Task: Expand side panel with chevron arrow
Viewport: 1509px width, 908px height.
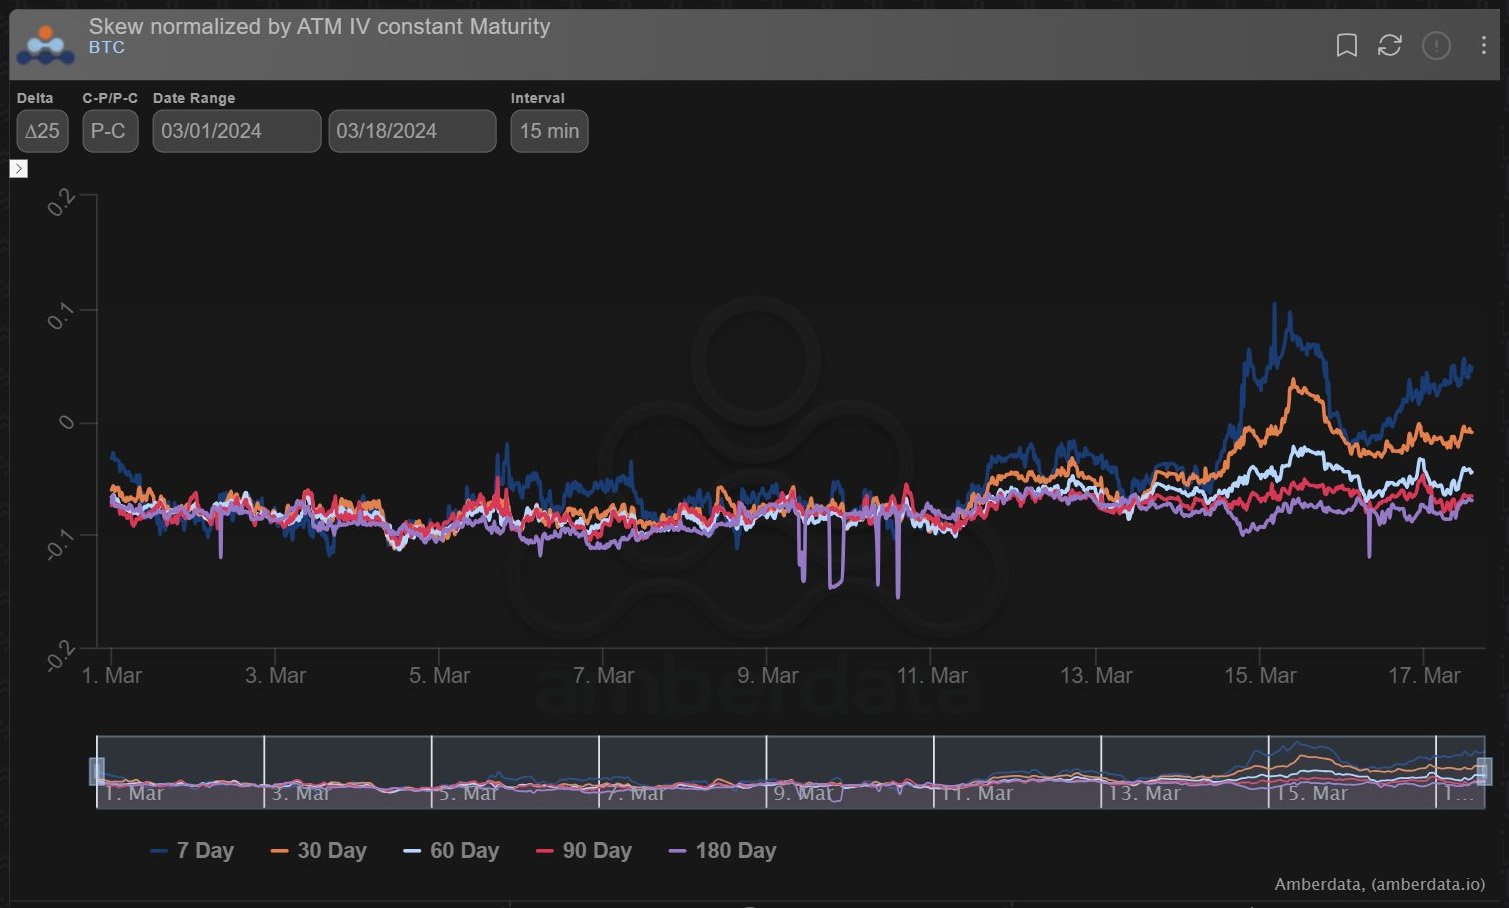Action: coord(18,169)
